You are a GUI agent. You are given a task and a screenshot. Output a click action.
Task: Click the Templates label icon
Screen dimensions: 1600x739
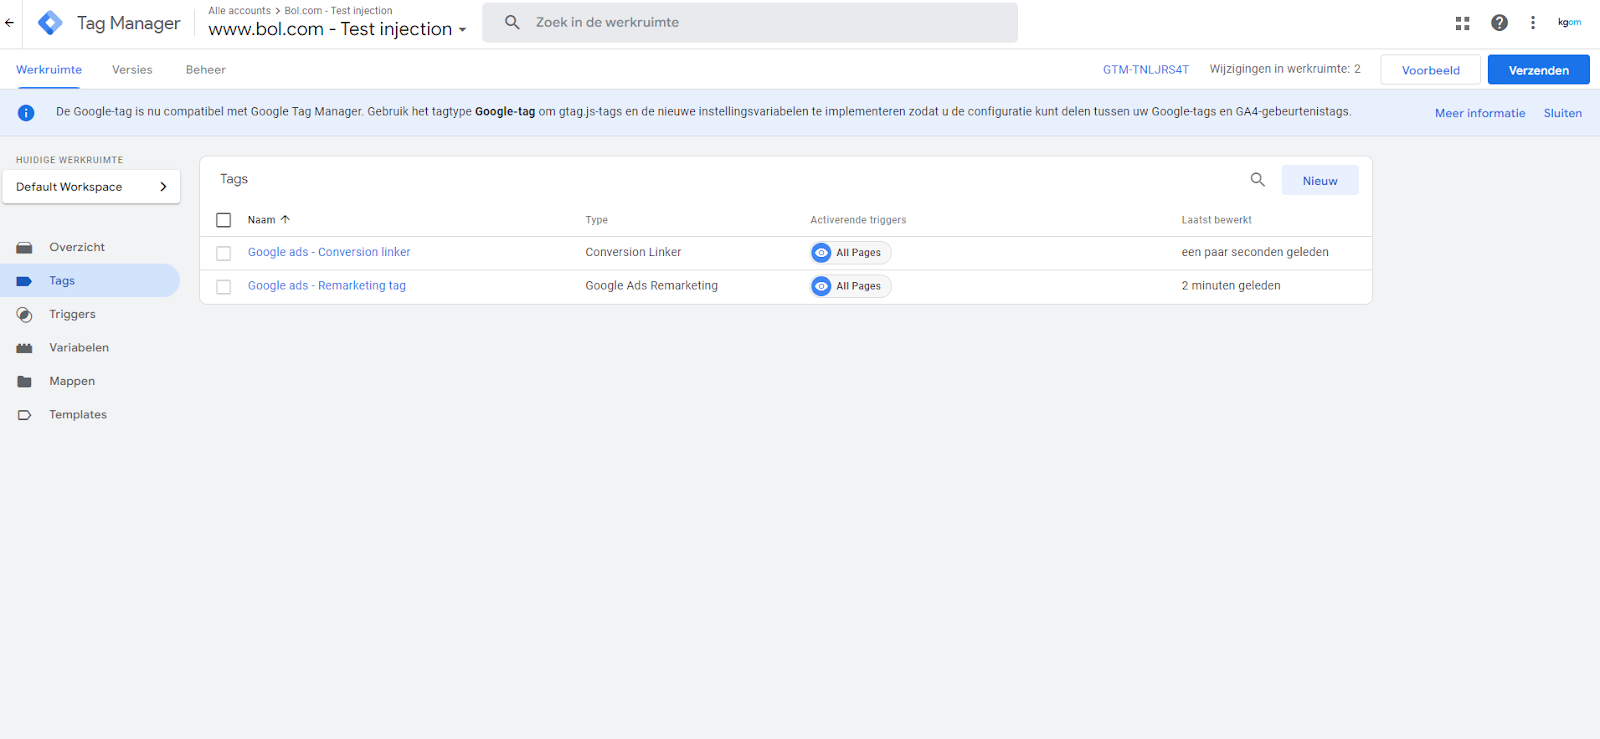tap(24, 415)
